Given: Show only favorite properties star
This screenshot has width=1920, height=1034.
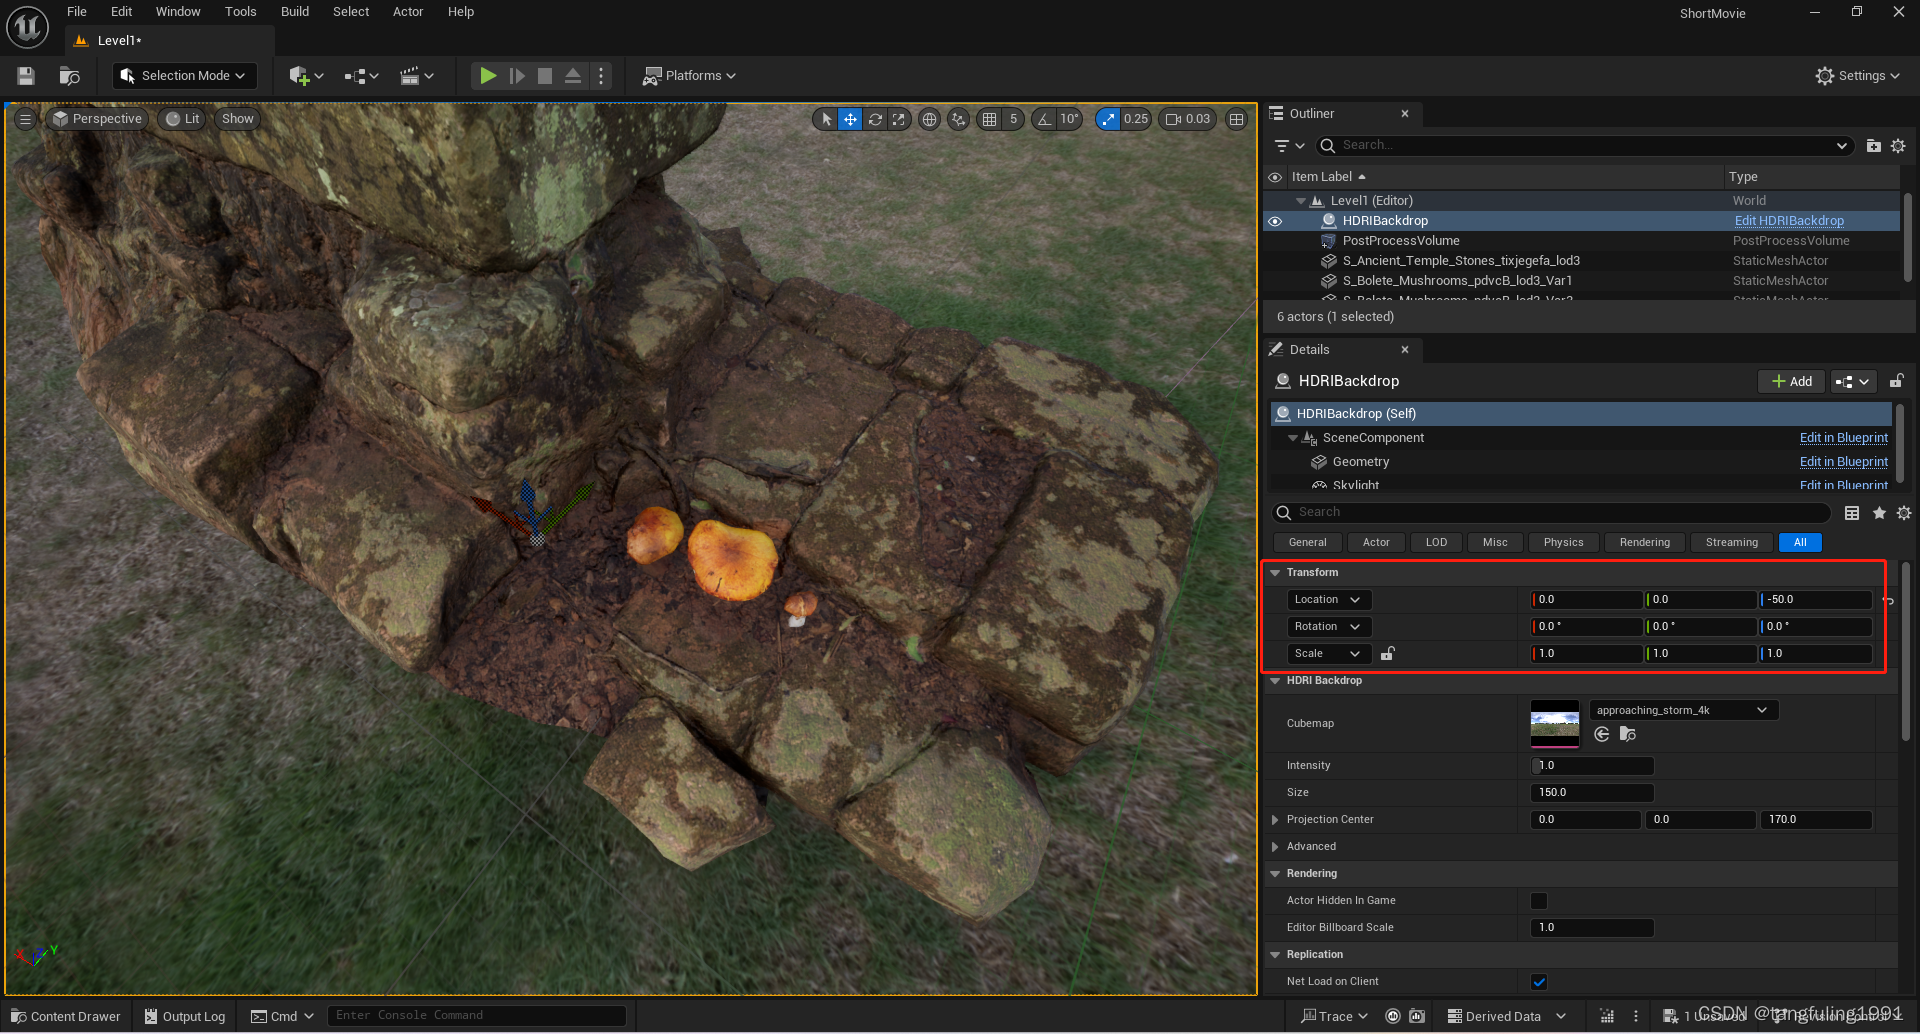Looking at the screenshot, I should [x=1879, y=513].
